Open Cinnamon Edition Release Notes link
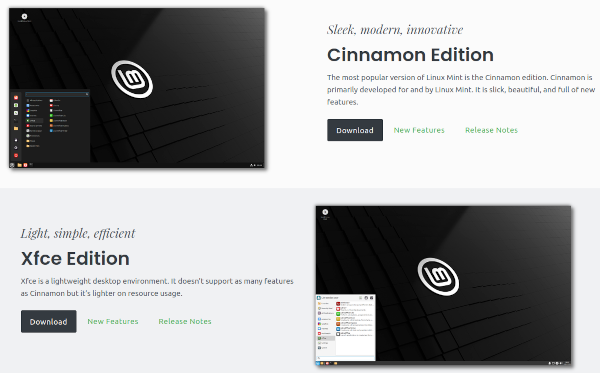This screenshot has width=600, height=373. pyautogui.click(x=491, y=130)
